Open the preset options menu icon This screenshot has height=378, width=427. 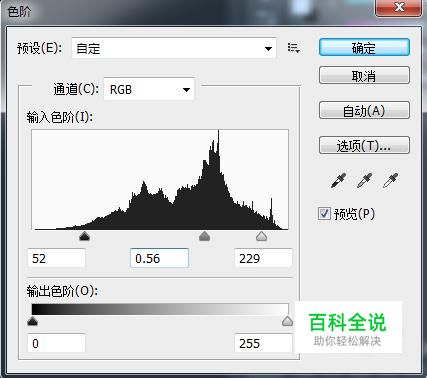[293, 48]
